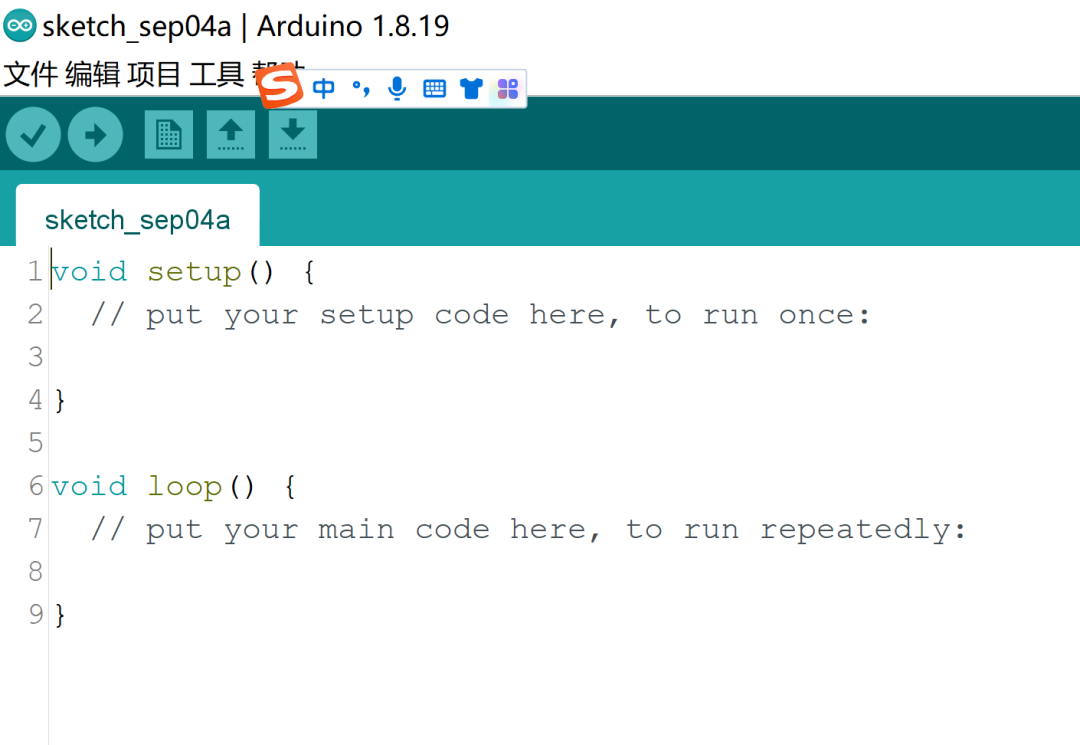1080x745 pixels.
Task: Click the 'void setup() {' code line
Action: point(183,272)
